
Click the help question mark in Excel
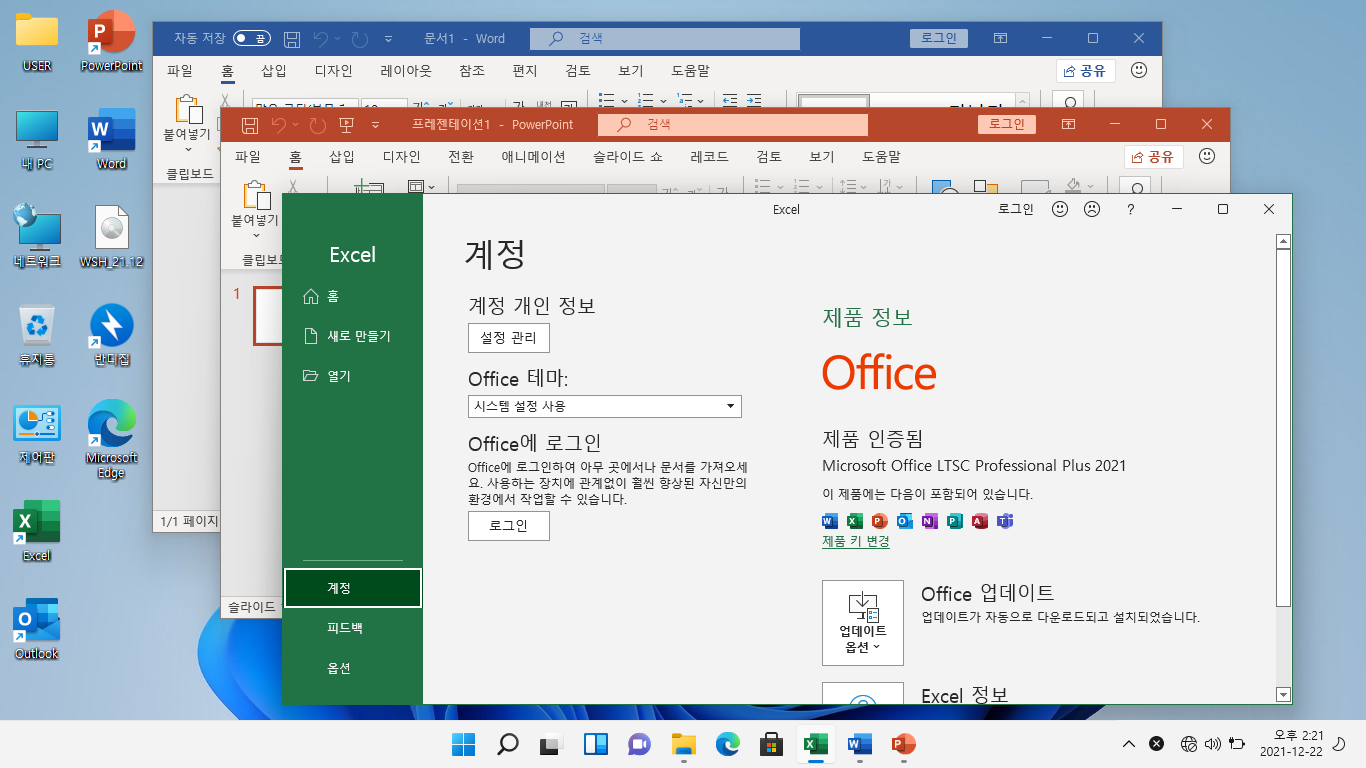tap(1131, 209)
